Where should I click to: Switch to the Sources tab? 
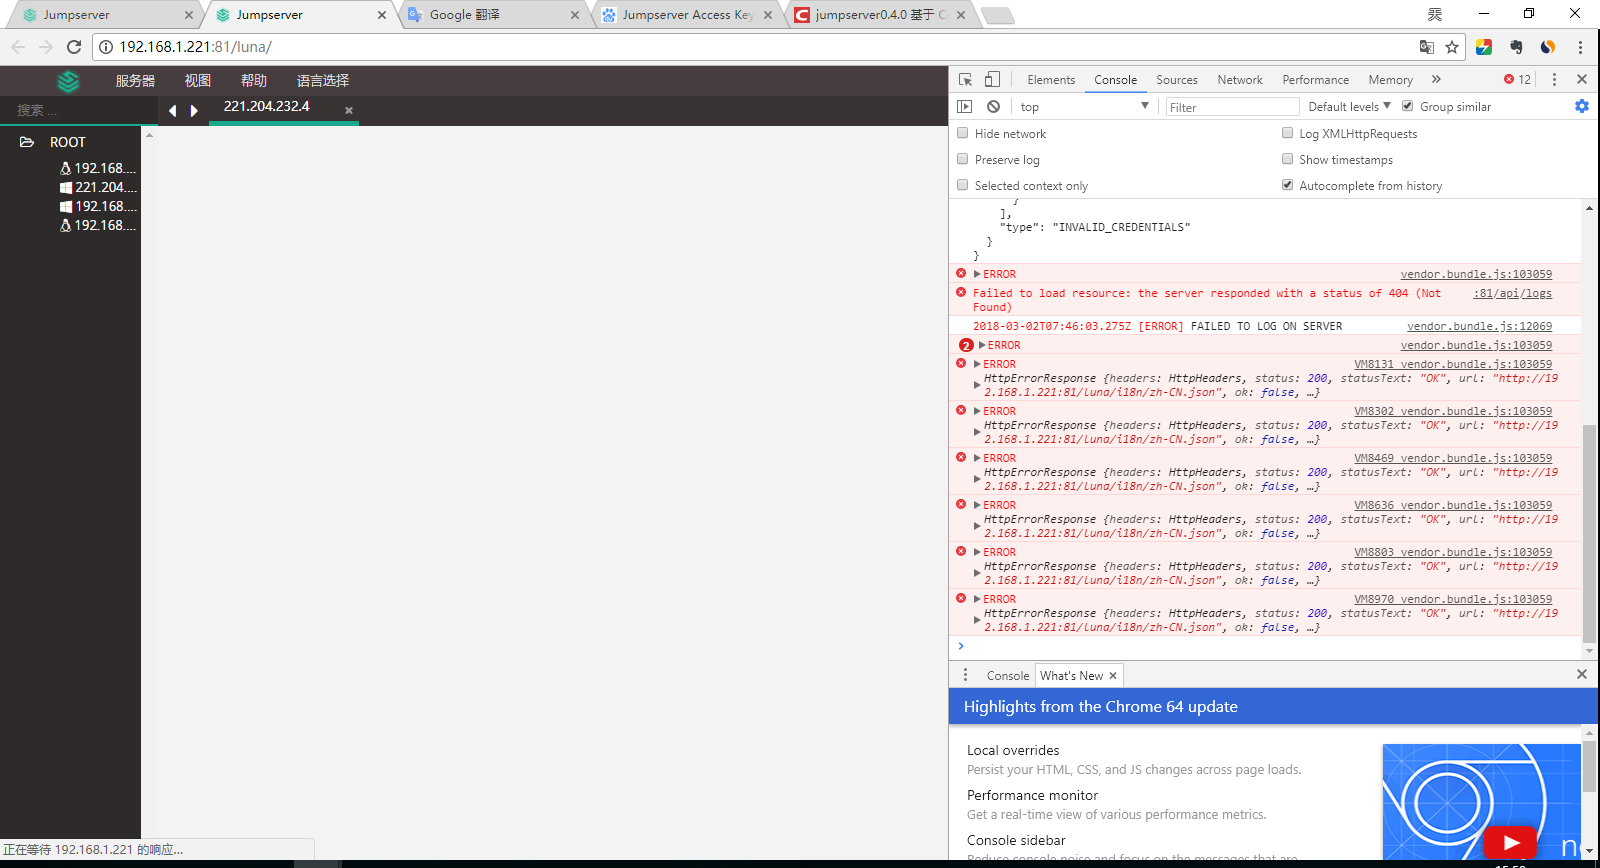tap(1177, 80)
